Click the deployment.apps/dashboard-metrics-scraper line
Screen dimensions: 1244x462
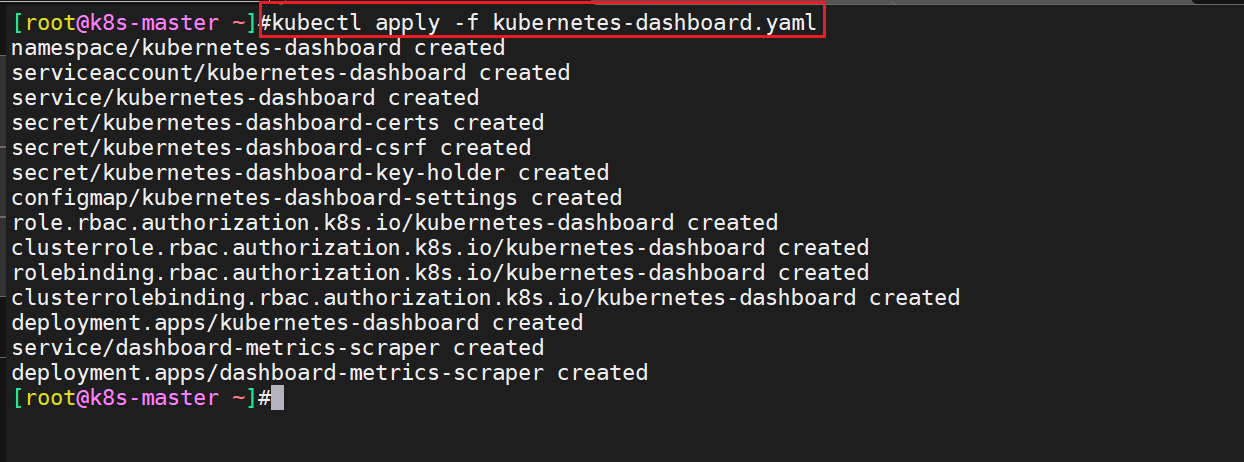coord(329,372)
